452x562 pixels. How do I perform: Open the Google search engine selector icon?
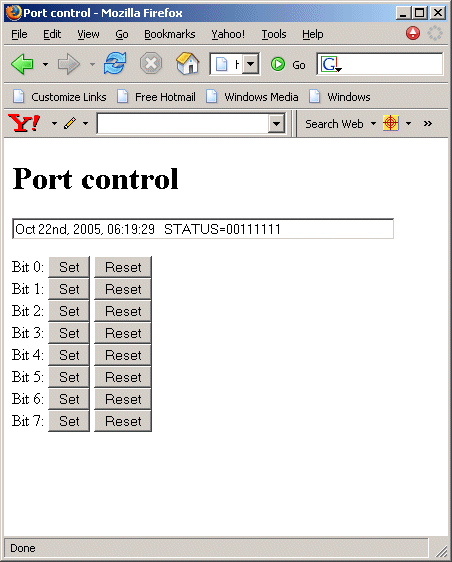(331, 65)
